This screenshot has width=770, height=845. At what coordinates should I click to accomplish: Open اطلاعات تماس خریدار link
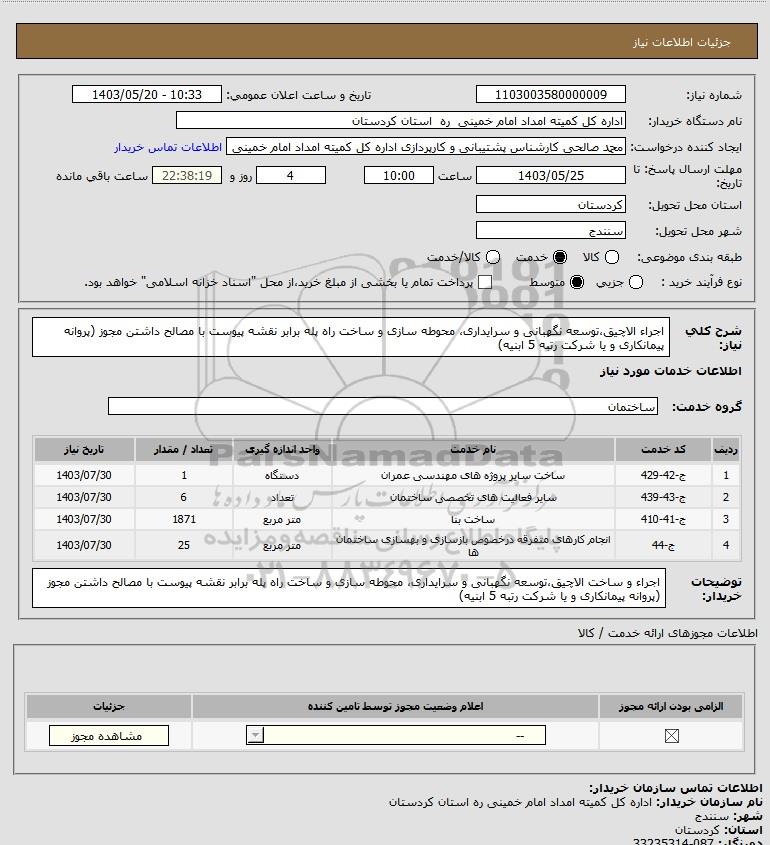[168, 147]
